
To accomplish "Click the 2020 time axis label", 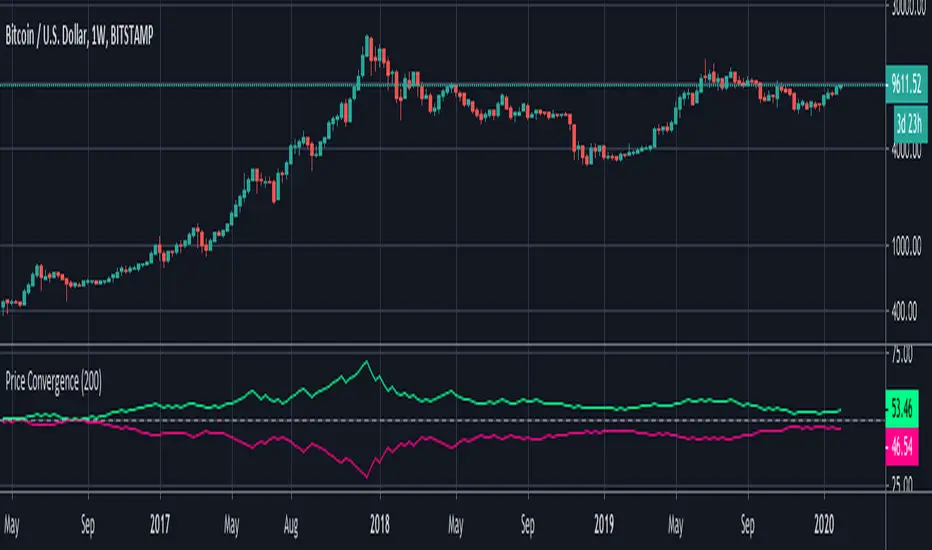I will [x=824, y=524].
